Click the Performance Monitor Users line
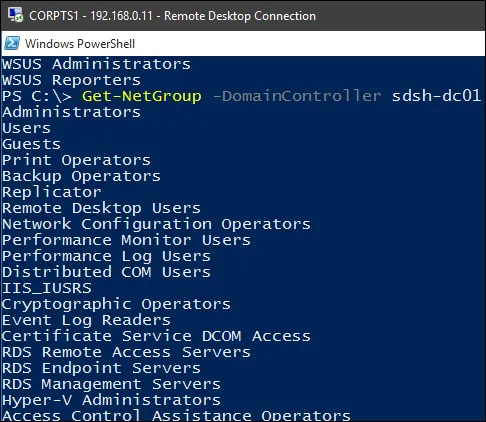Screen dimensions: 486x422 [x=126, y=240]
